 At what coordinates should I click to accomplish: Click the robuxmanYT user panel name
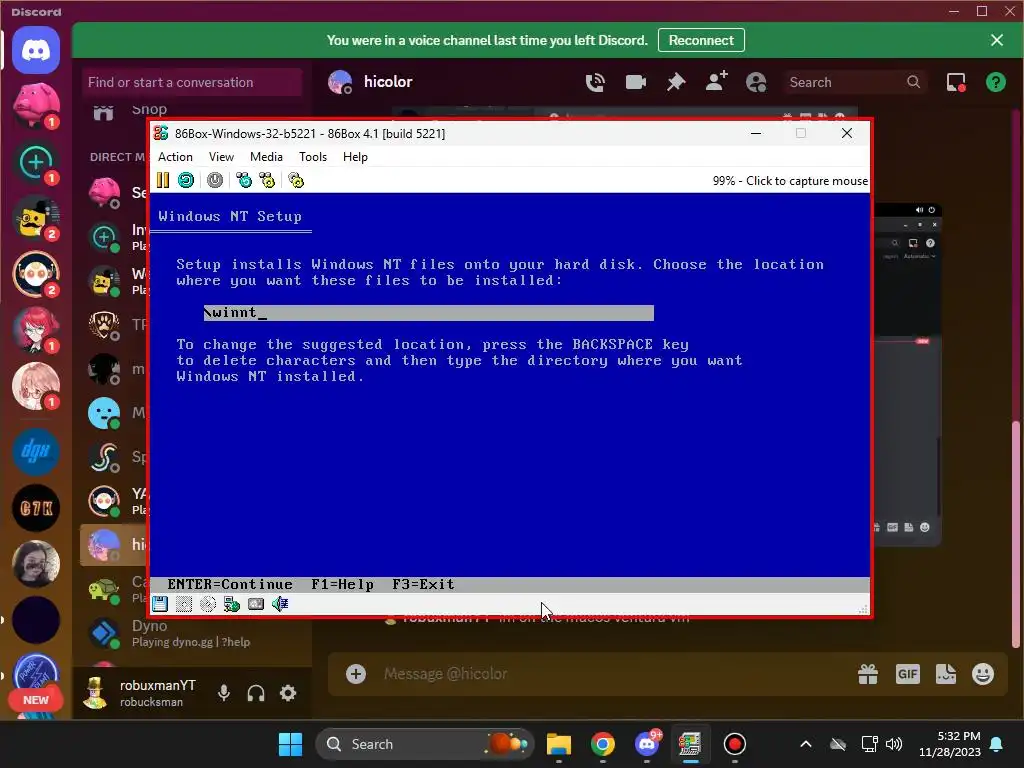tap(157, 686)
